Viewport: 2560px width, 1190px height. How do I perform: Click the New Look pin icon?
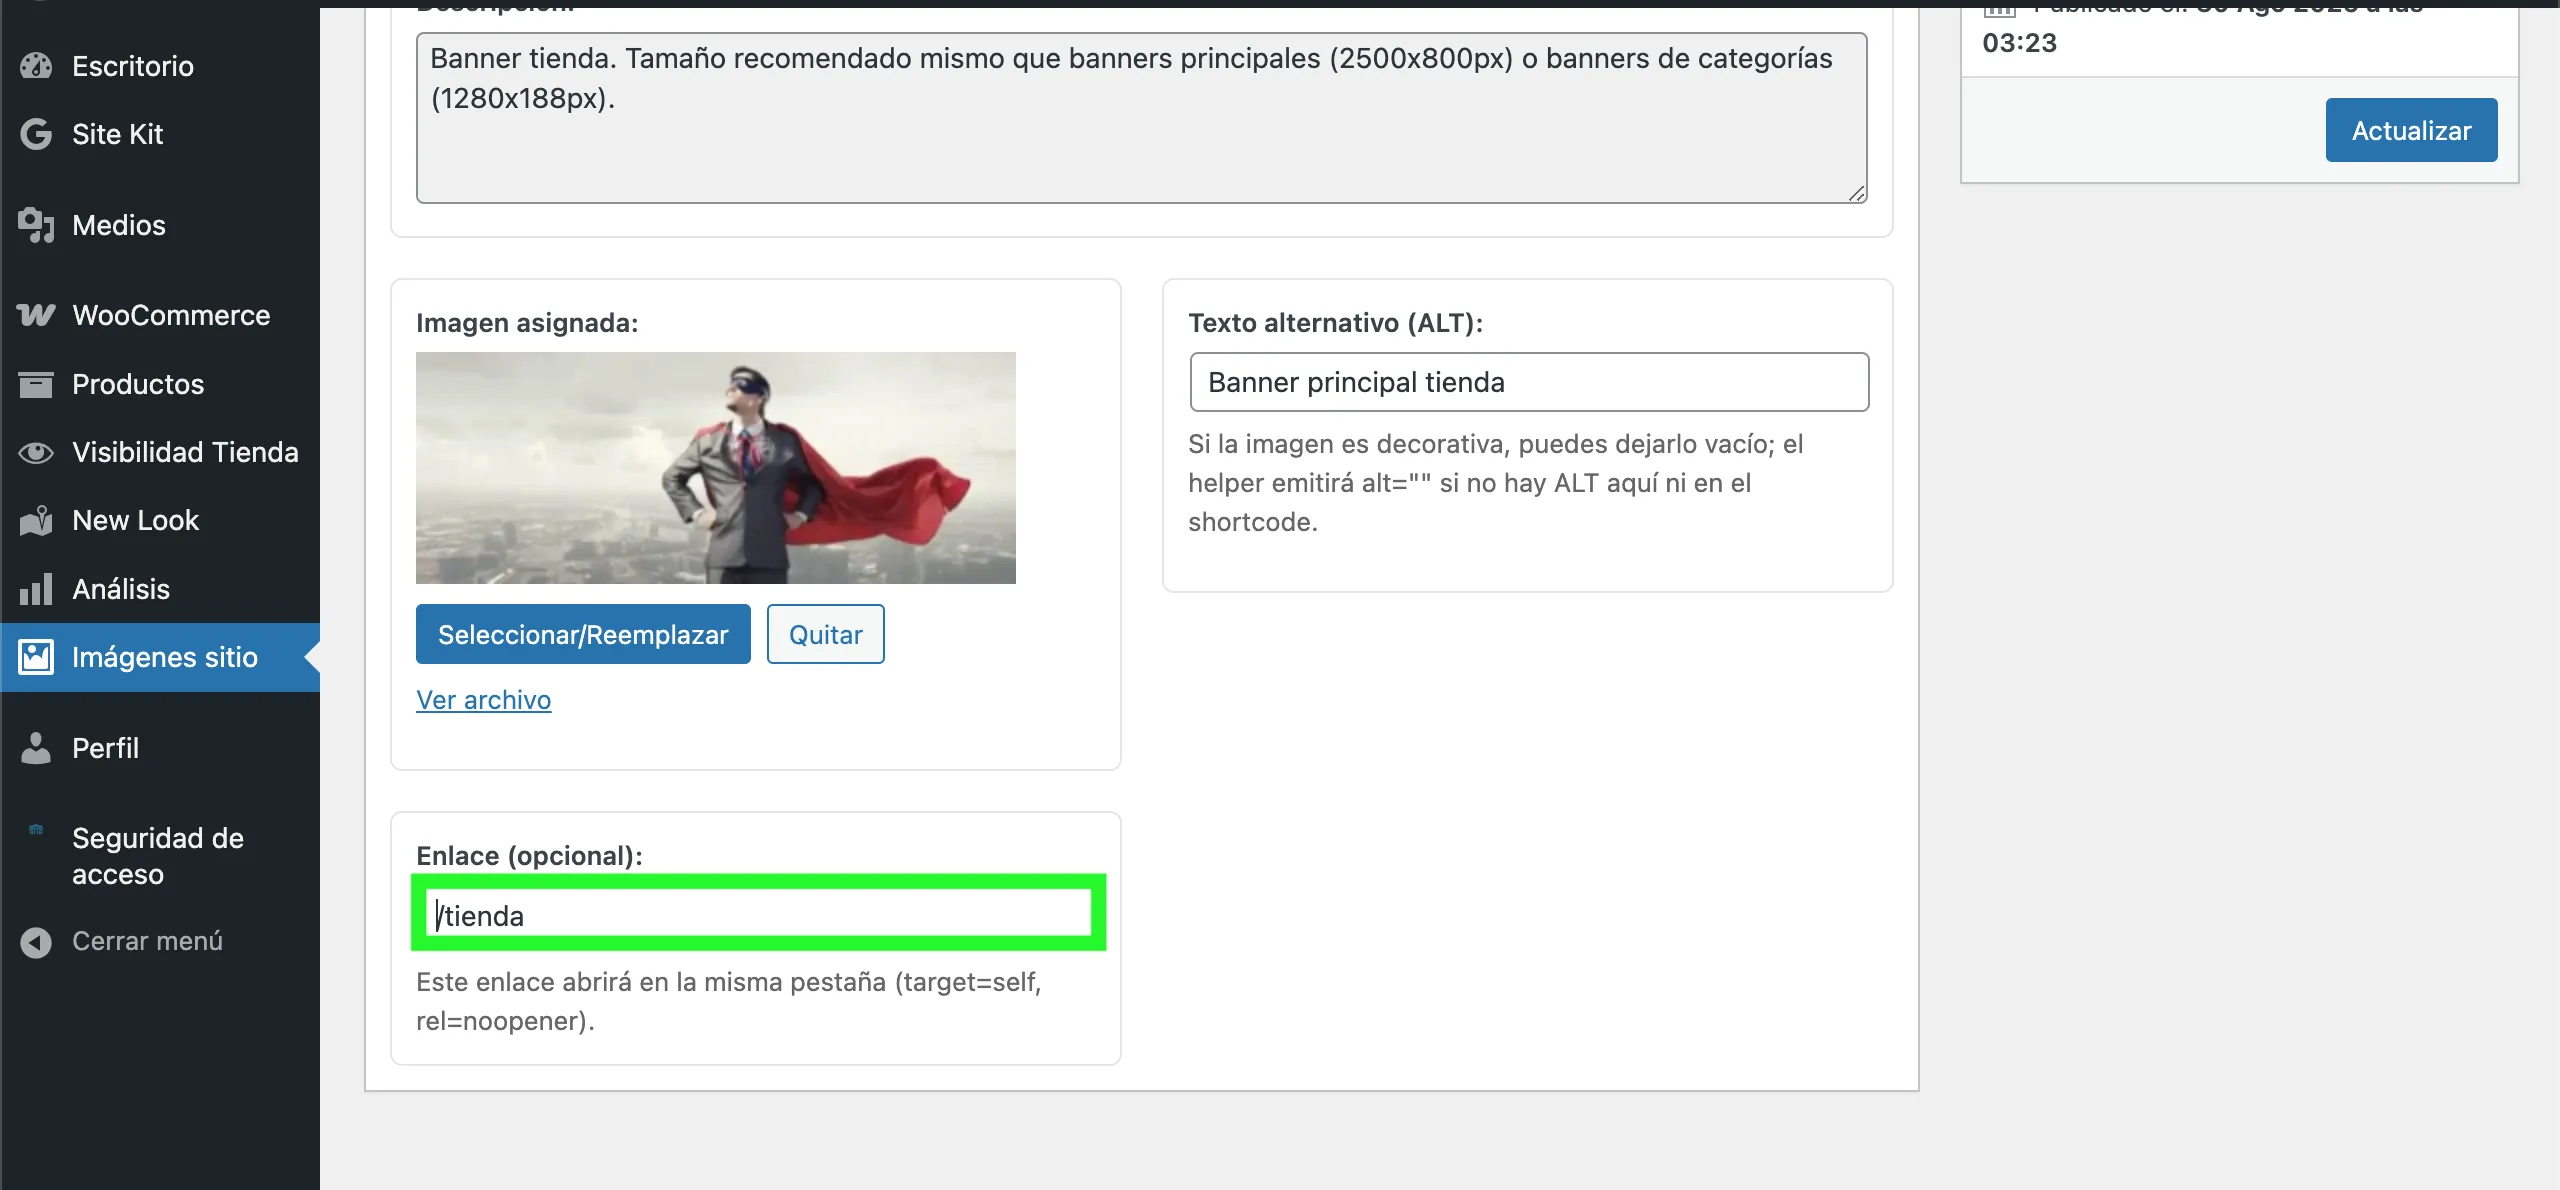coord(35,520)
